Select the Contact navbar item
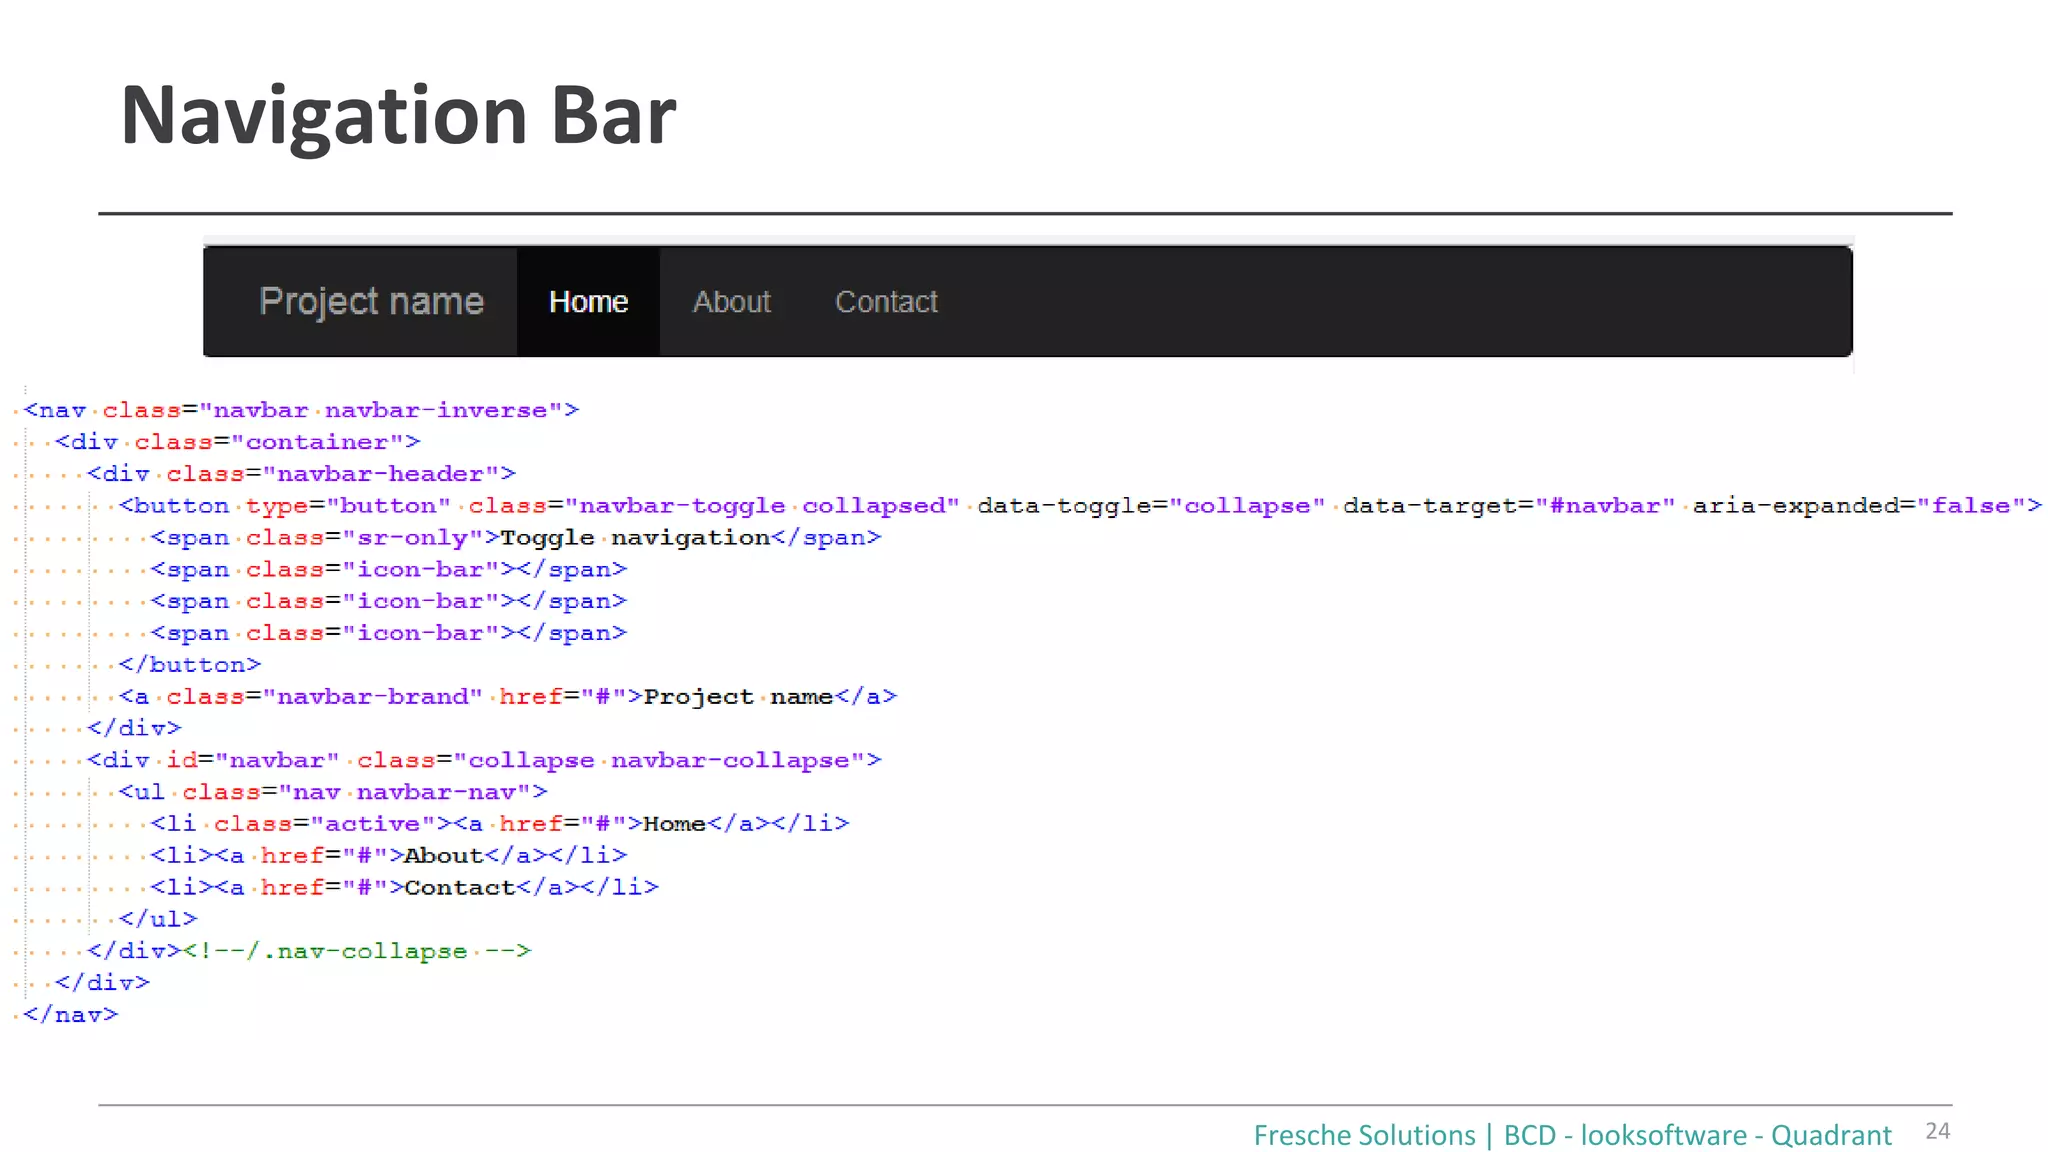Viewport: 2048px width, 1152px height. [886, 301]
